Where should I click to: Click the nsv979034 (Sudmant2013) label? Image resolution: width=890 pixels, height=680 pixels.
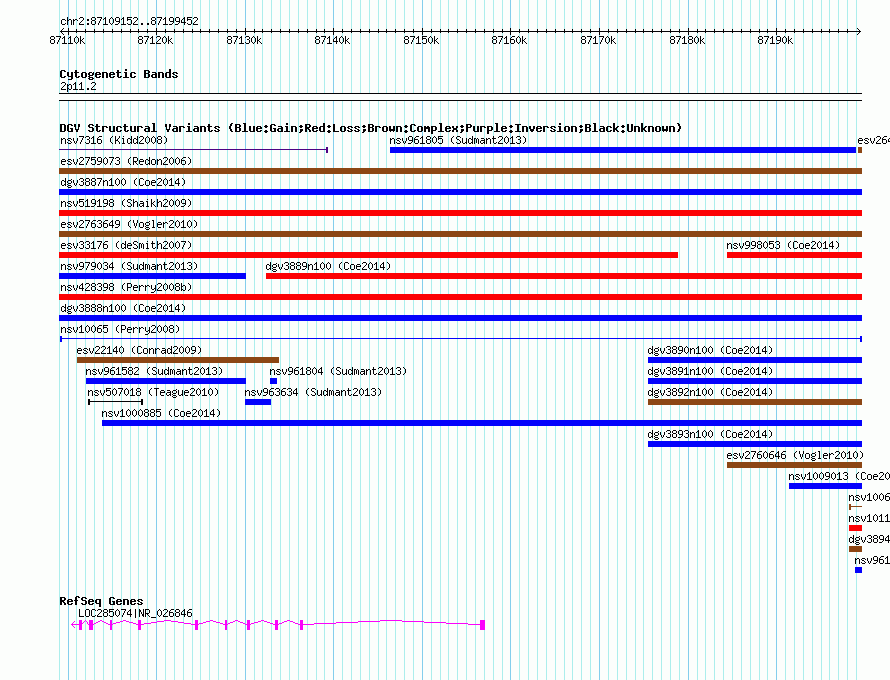pos(129,266)
